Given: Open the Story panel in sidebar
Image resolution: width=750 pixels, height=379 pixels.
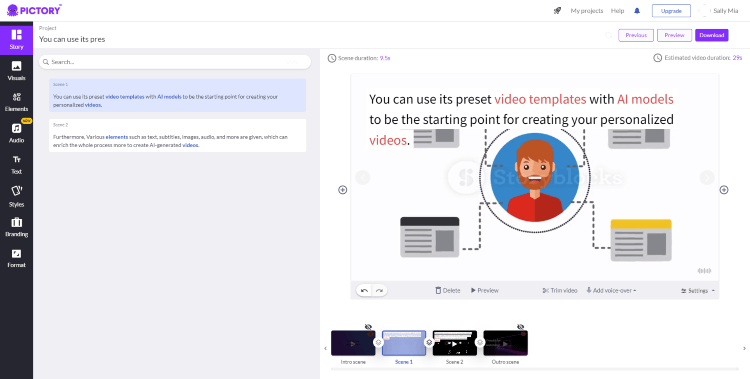Looking at the screenshot, I should [x=16, y=39].
